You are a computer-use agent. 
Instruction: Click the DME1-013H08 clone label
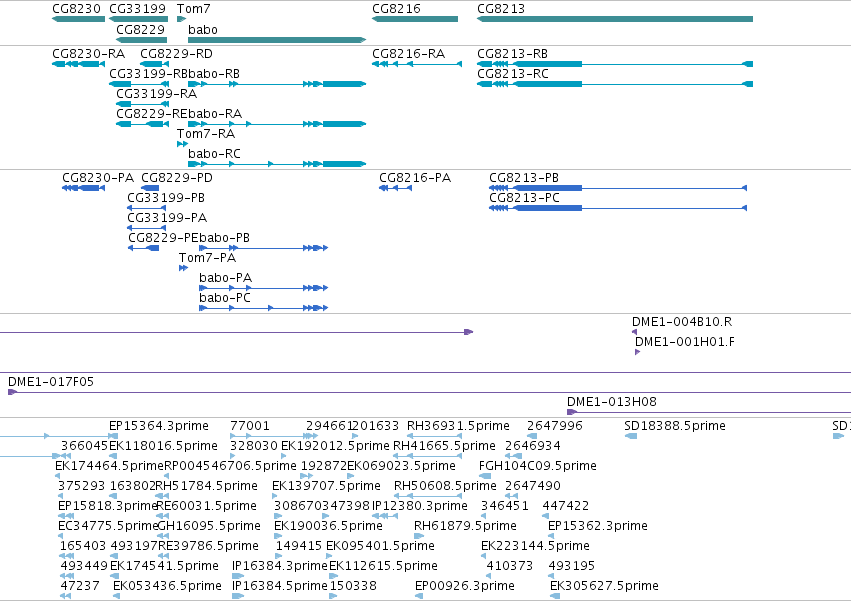pos(612,402)
